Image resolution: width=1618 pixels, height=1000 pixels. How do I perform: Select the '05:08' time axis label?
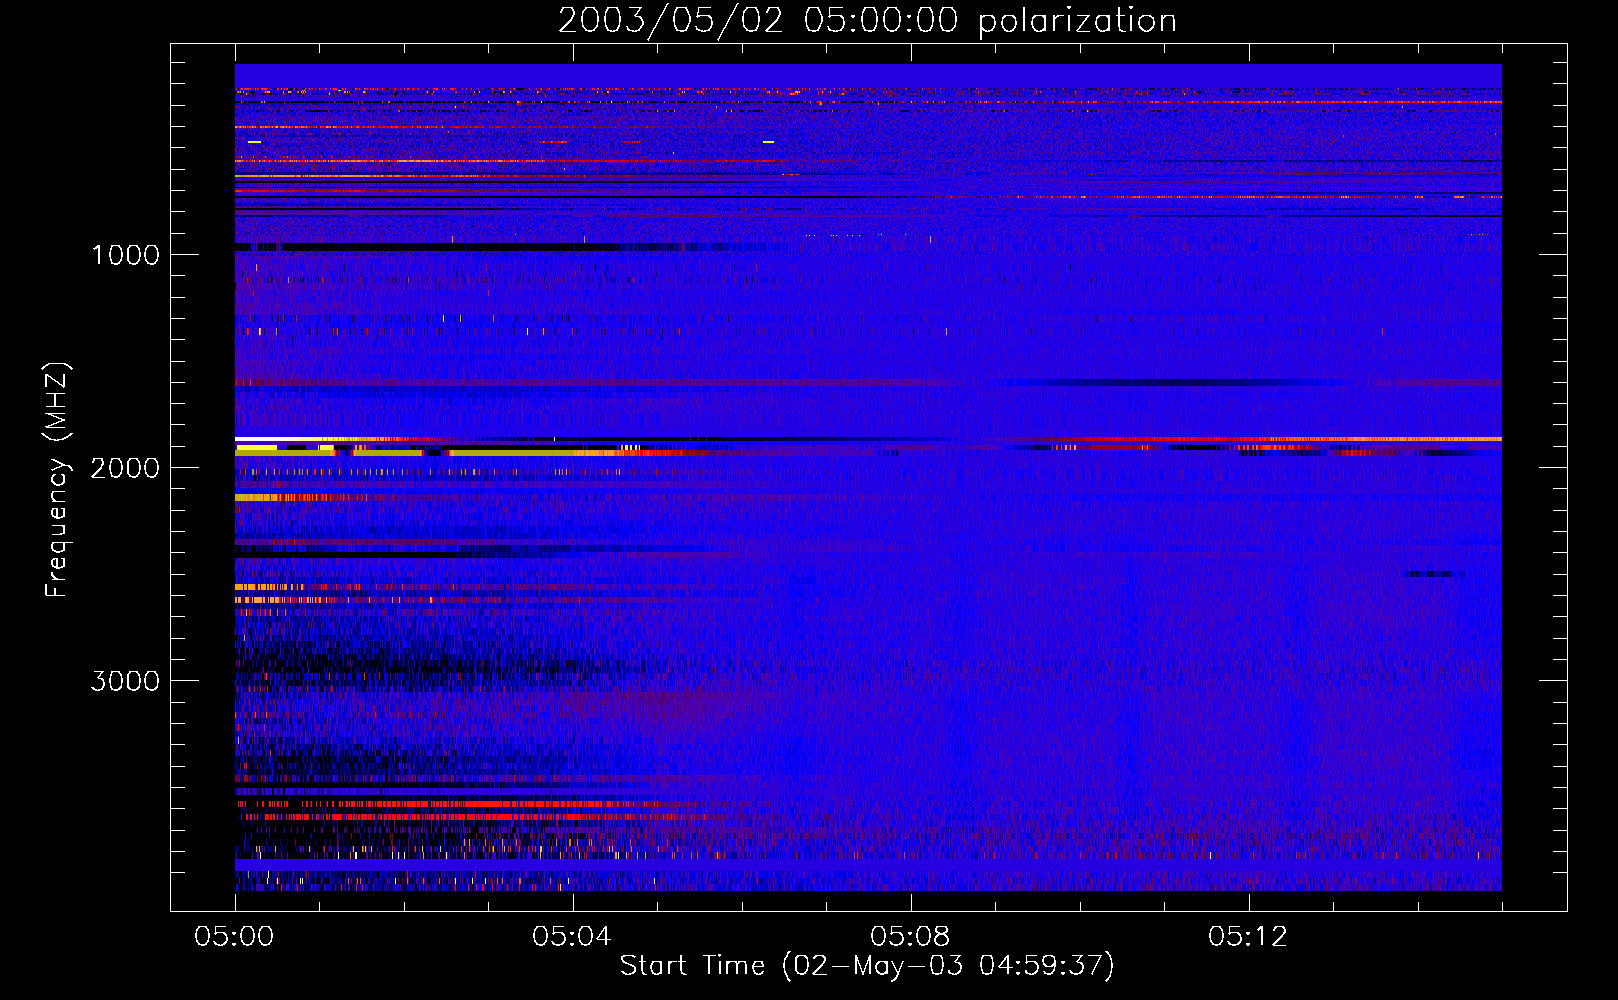pyautogui.click(x=910, y=937)
